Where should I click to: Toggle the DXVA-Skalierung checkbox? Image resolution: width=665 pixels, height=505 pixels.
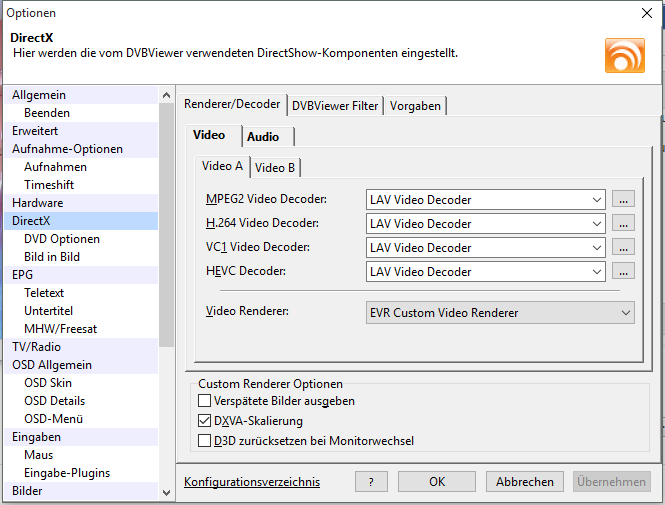pos(205,421)
